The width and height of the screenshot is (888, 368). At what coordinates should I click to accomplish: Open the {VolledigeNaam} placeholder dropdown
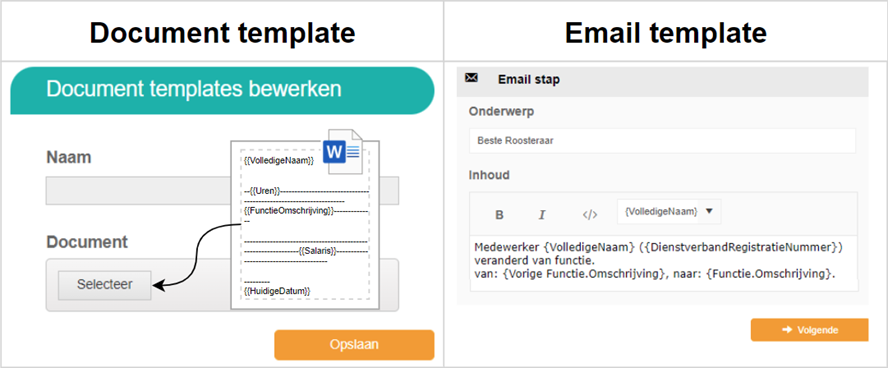pyautogui.click(x=669, y=211)
